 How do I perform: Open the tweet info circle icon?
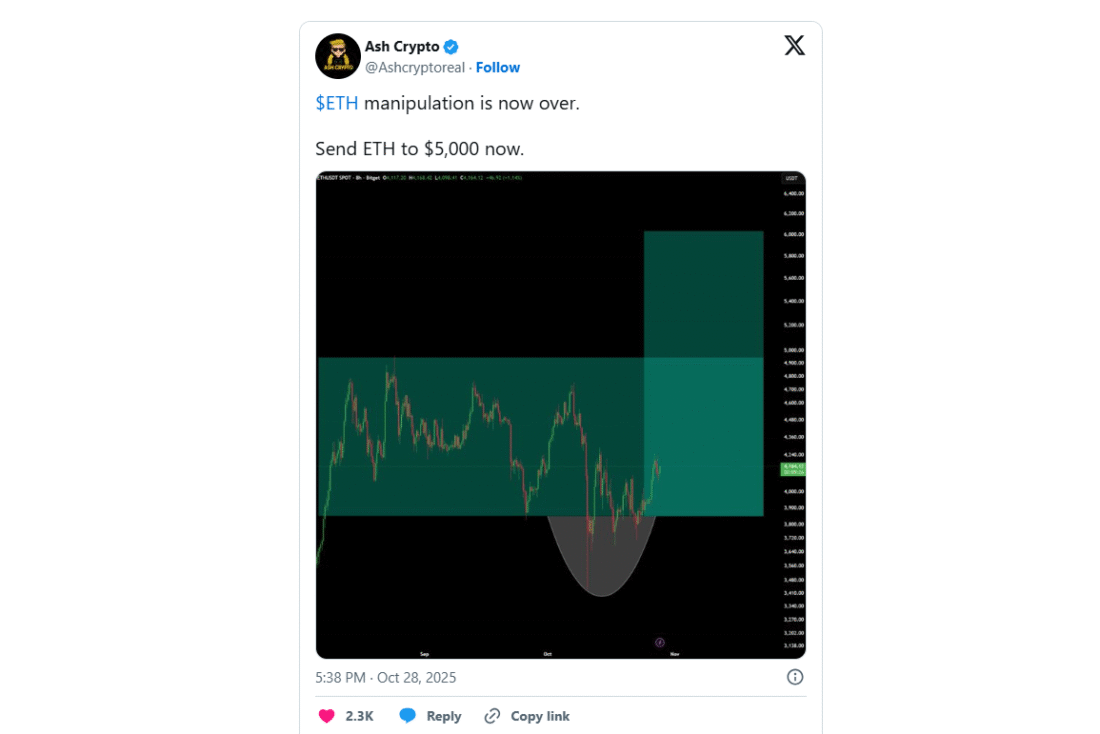[795, 677]
